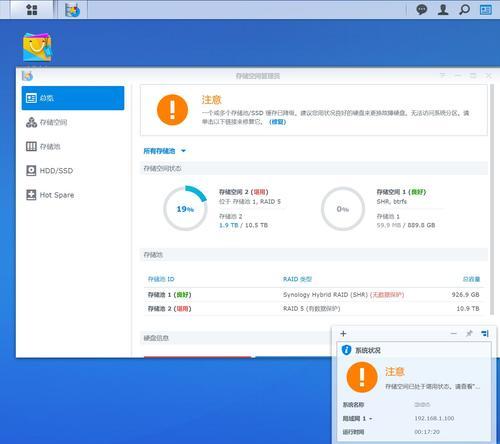Screen dimensions: 500x444
Task: Open the HDD/SSD section
Action: (73, 171)
